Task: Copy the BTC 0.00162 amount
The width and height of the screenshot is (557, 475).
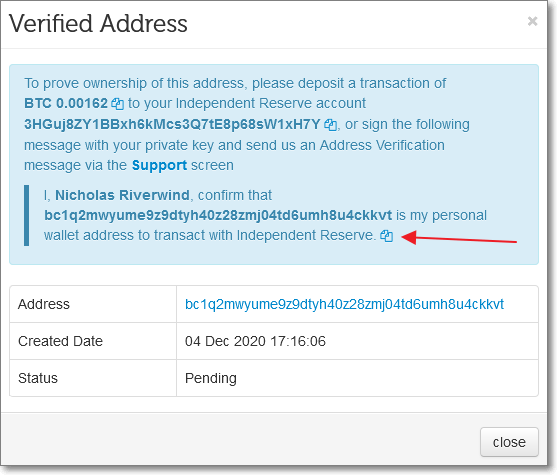Action: (117, 104)
